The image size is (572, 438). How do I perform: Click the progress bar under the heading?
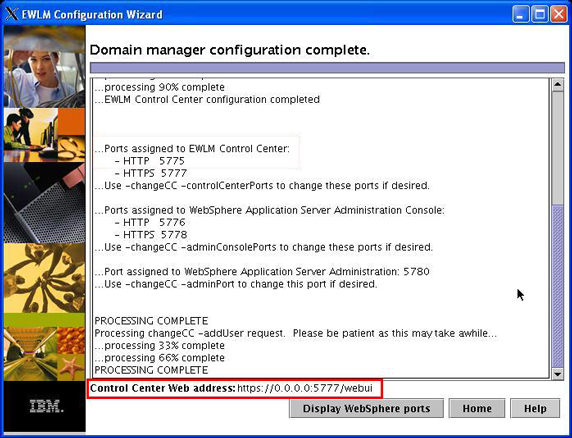tap(327, 68)
